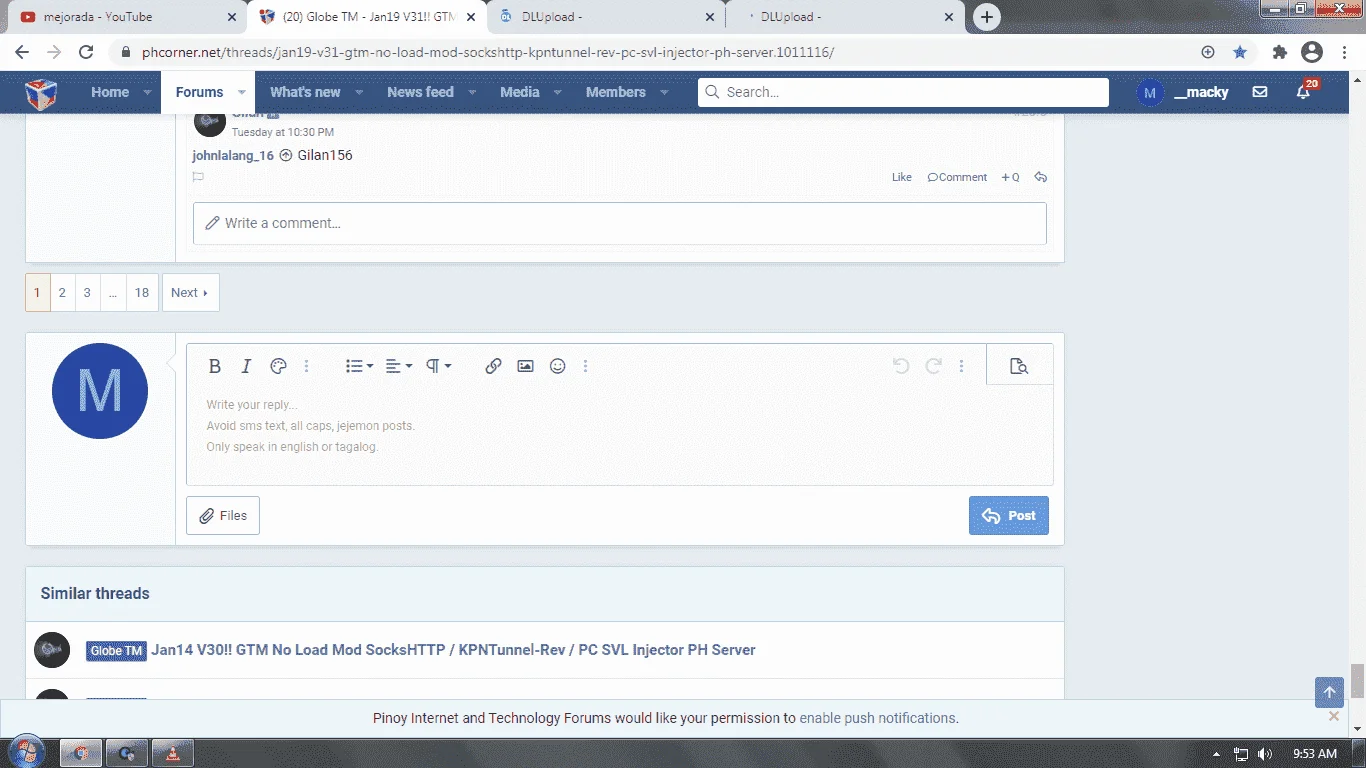This screenshot has width=1366, height=768.
Task: Open the volume control in system tray
Action: [x=1265, y=754]
